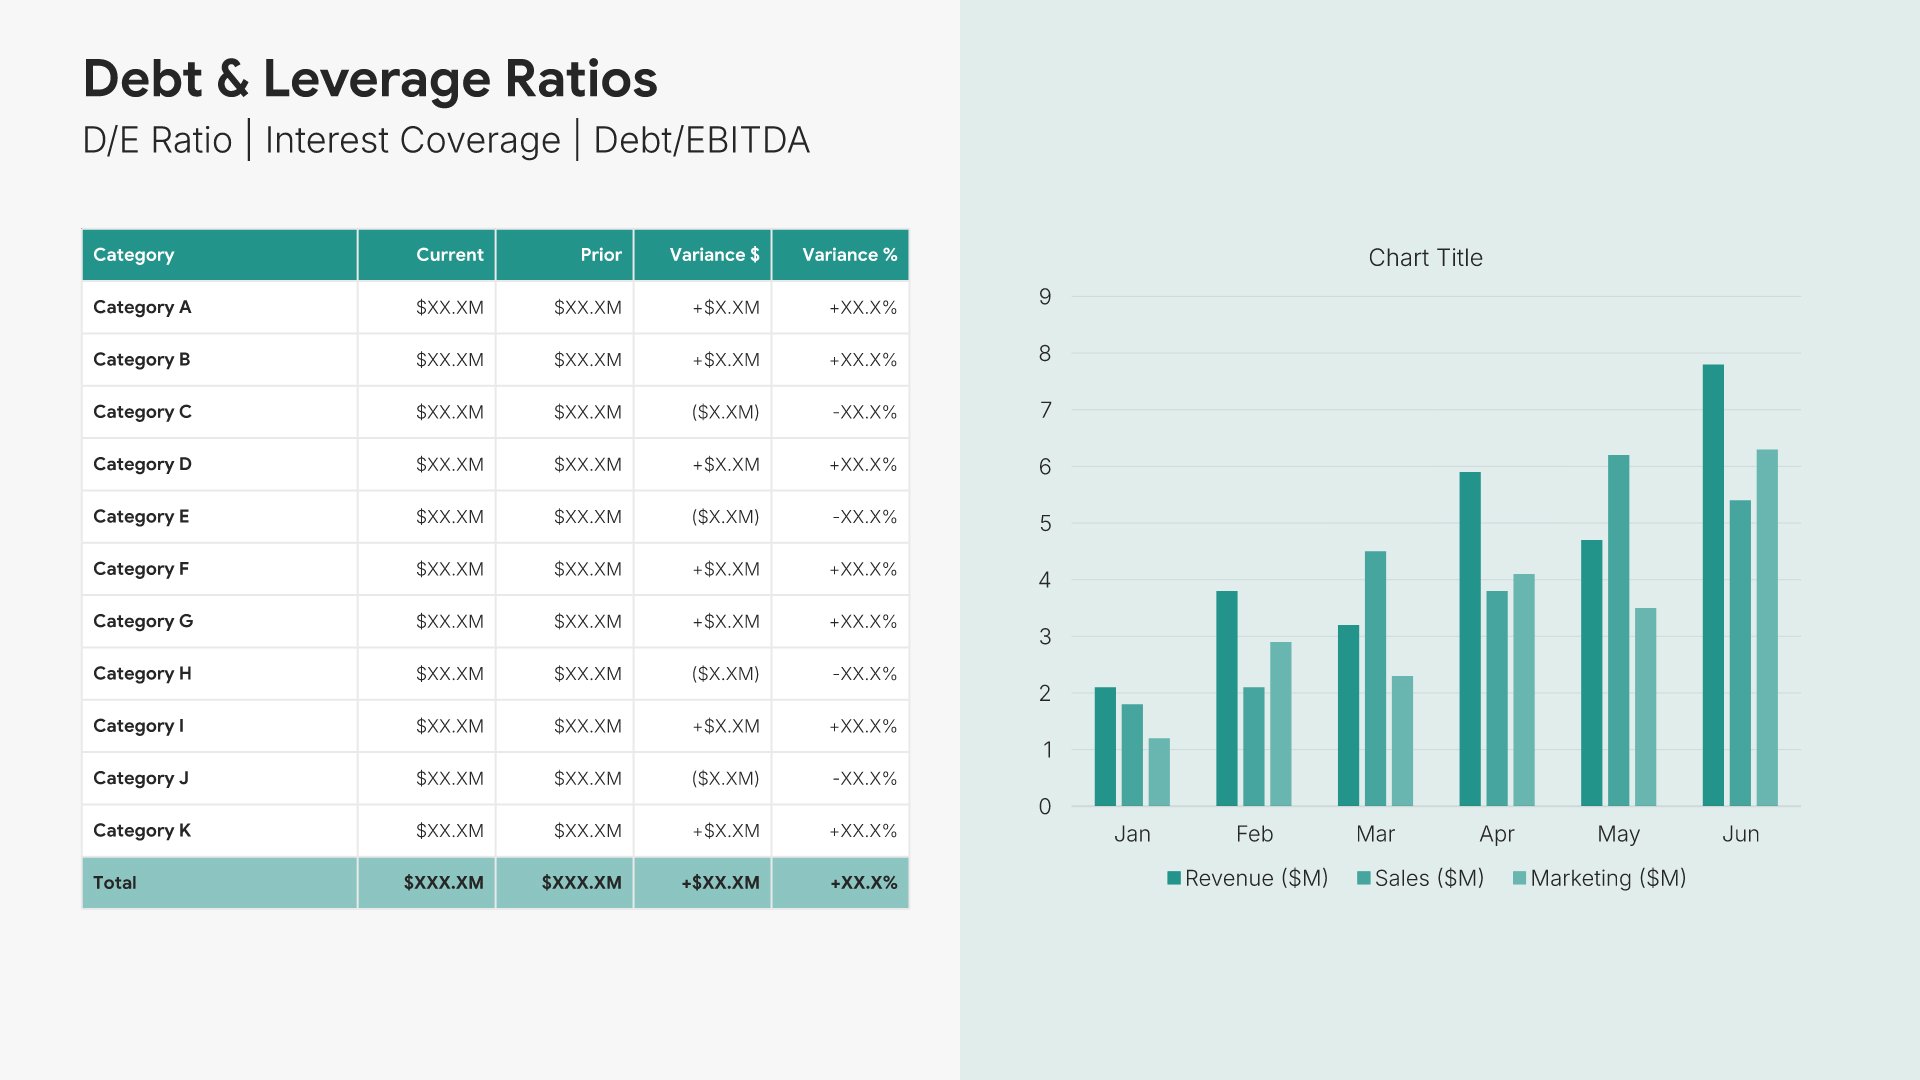
Task: Click Category C Variance $ cell
Action: coord(725,412)
